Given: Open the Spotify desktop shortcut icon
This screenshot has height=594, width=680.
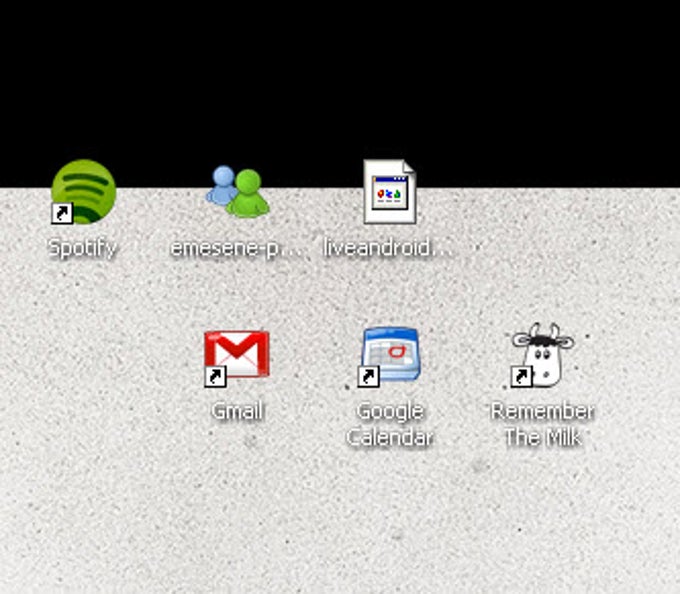Looking at the screenshot, I should 83,192.
